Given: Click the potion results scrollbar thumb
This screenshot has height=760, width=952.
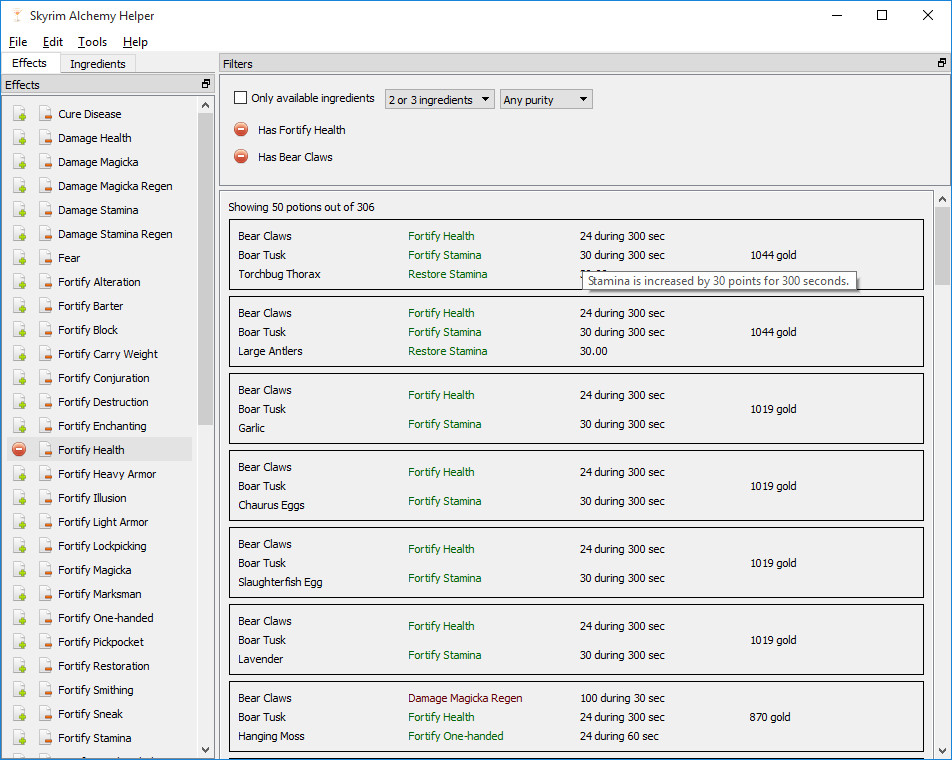Looking at the screenshot, I should click(x=942, y=245).
